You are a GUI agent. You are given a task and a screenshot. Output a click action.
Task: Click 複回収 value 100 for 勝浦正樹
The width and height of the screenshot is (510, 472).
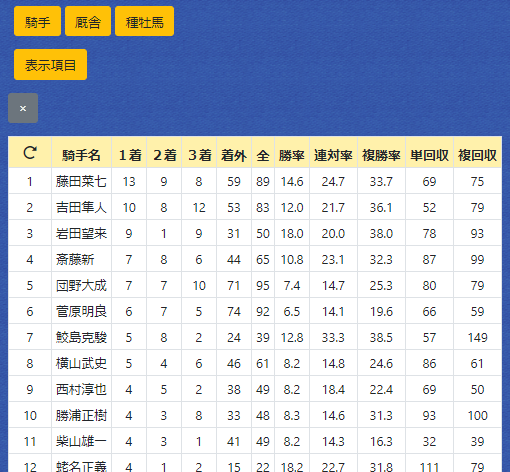(x=477, y=416)
